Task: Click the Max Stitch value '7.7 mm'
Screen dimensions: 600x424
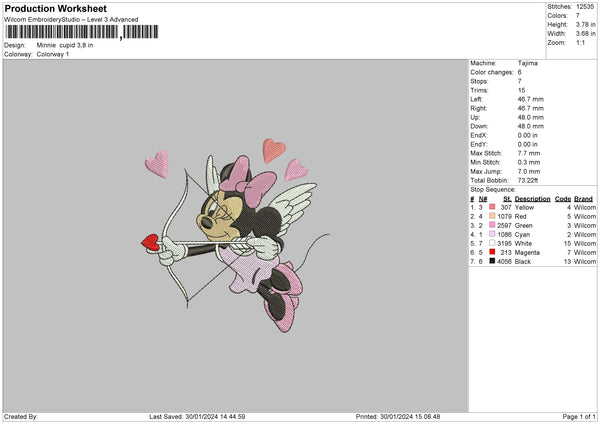Action: click(x=529, y=153)
